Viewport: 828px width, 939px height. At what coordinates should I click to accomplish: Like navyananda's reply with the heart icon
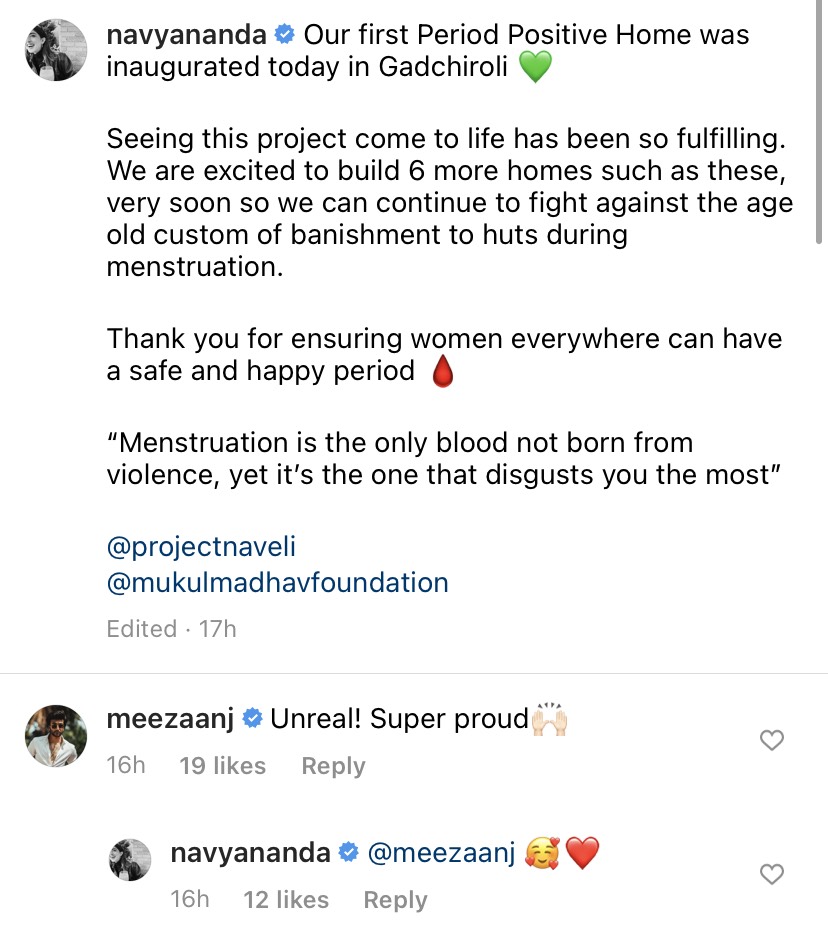[771, 874]
